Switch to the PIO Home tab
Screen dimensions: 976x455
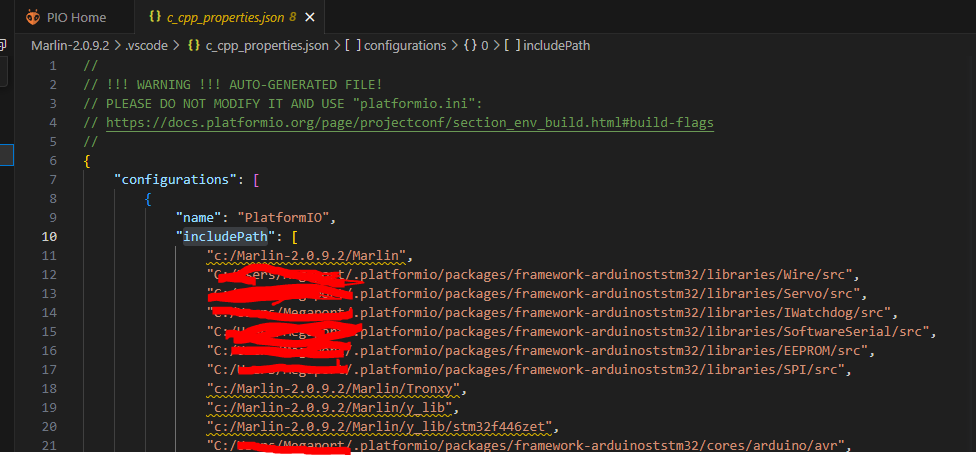click(x=67, y=17)
